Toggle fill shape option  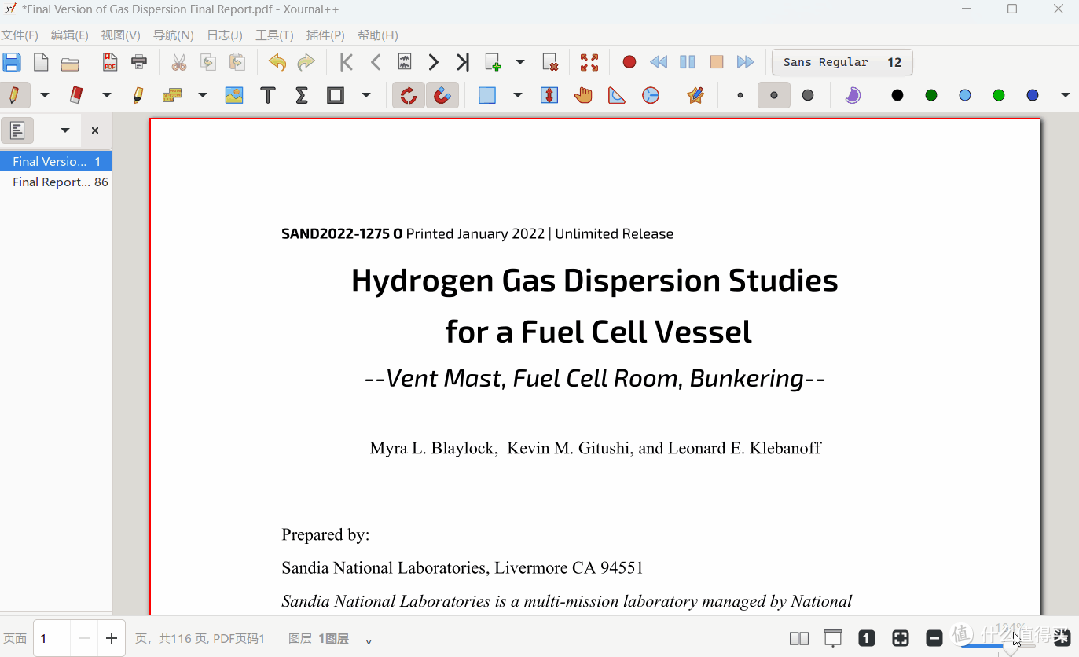(x=853, y=95)
